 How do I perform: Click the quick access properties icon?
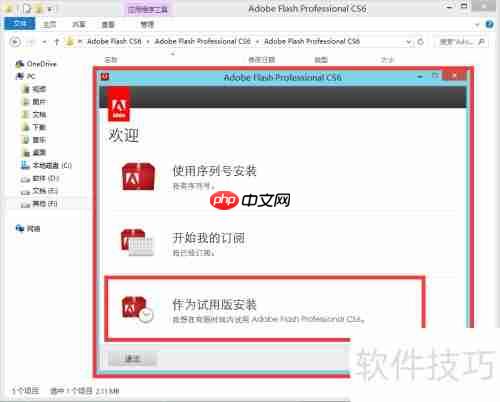[27, 9]
